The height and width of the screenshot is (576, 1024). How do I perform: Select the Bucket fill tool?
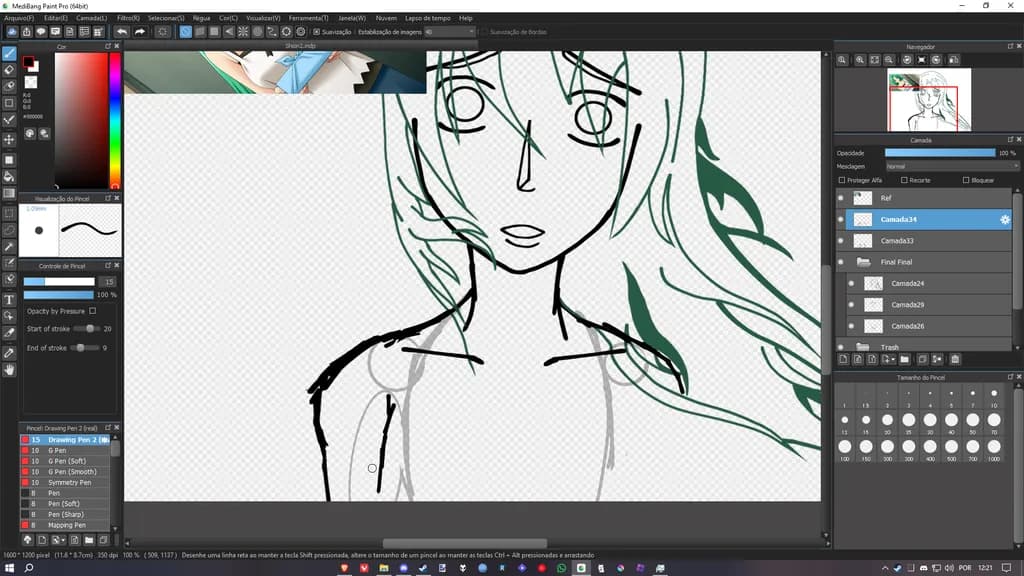coord(9,176)
